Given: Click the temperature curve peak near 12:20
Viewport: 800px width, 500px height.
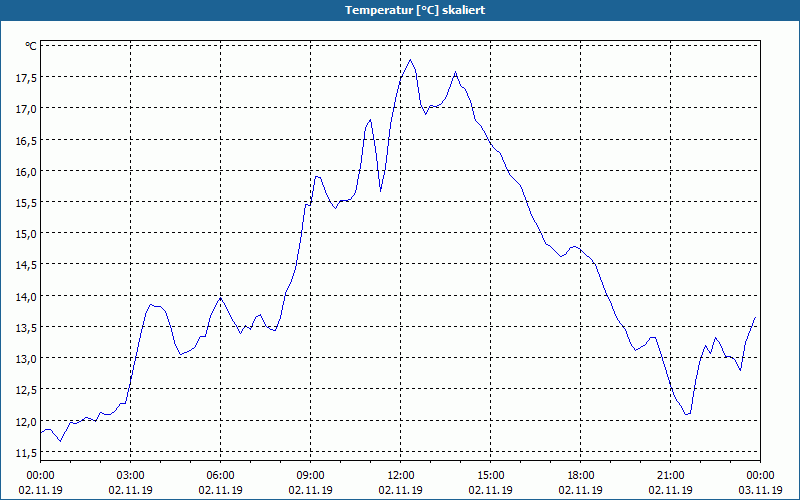Looking at the screenshot, I should 410,60.
